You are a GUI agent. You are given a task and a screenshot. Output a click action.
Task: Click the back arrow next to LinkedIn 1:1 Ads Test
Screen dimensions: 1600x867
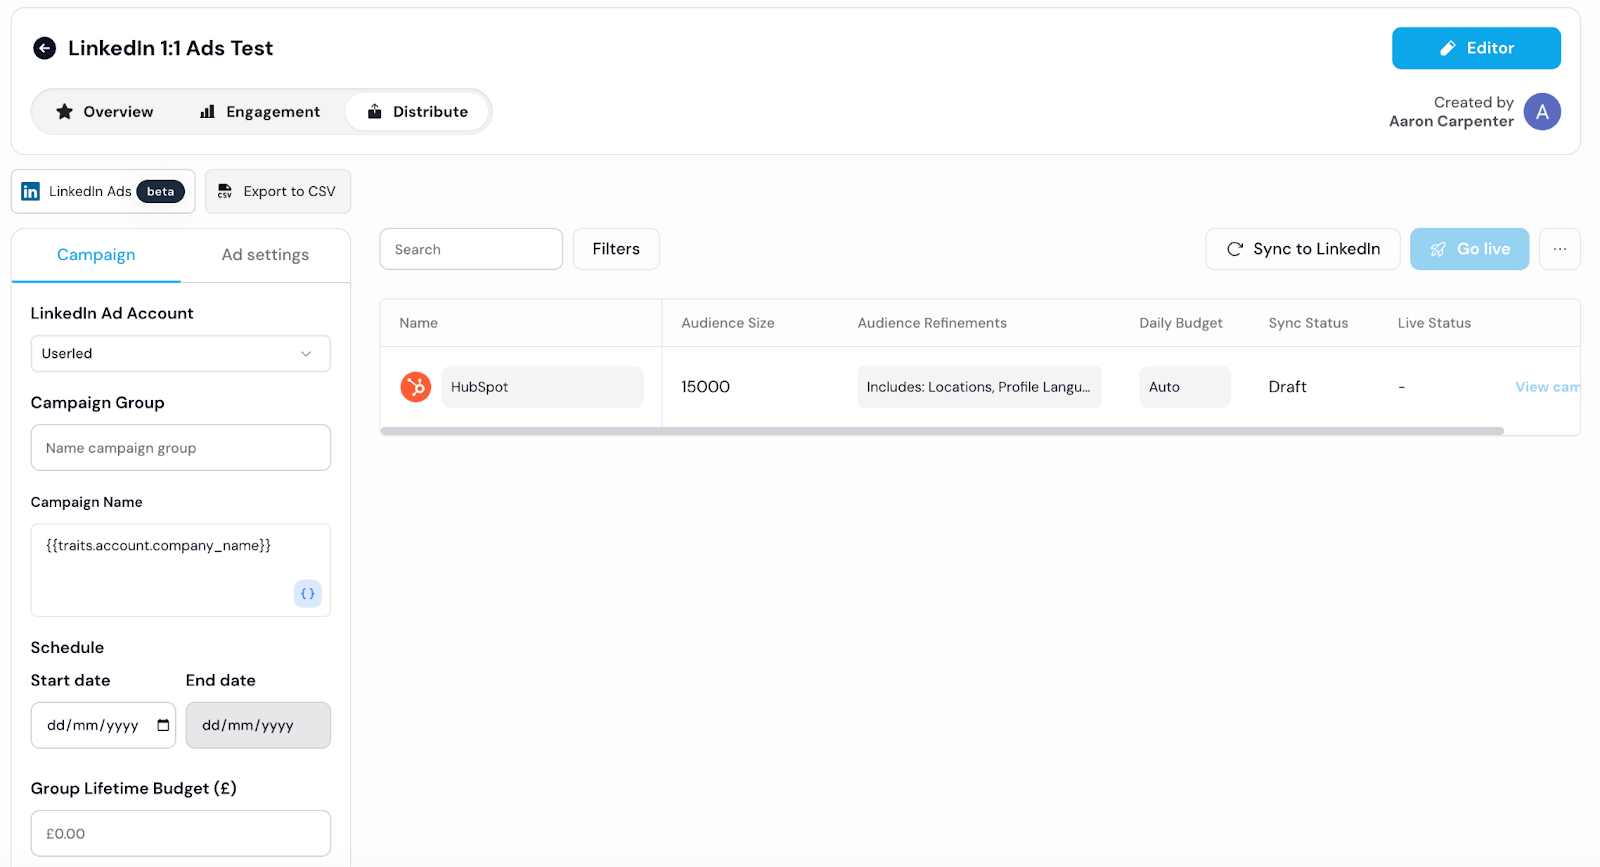click(44, 48)
